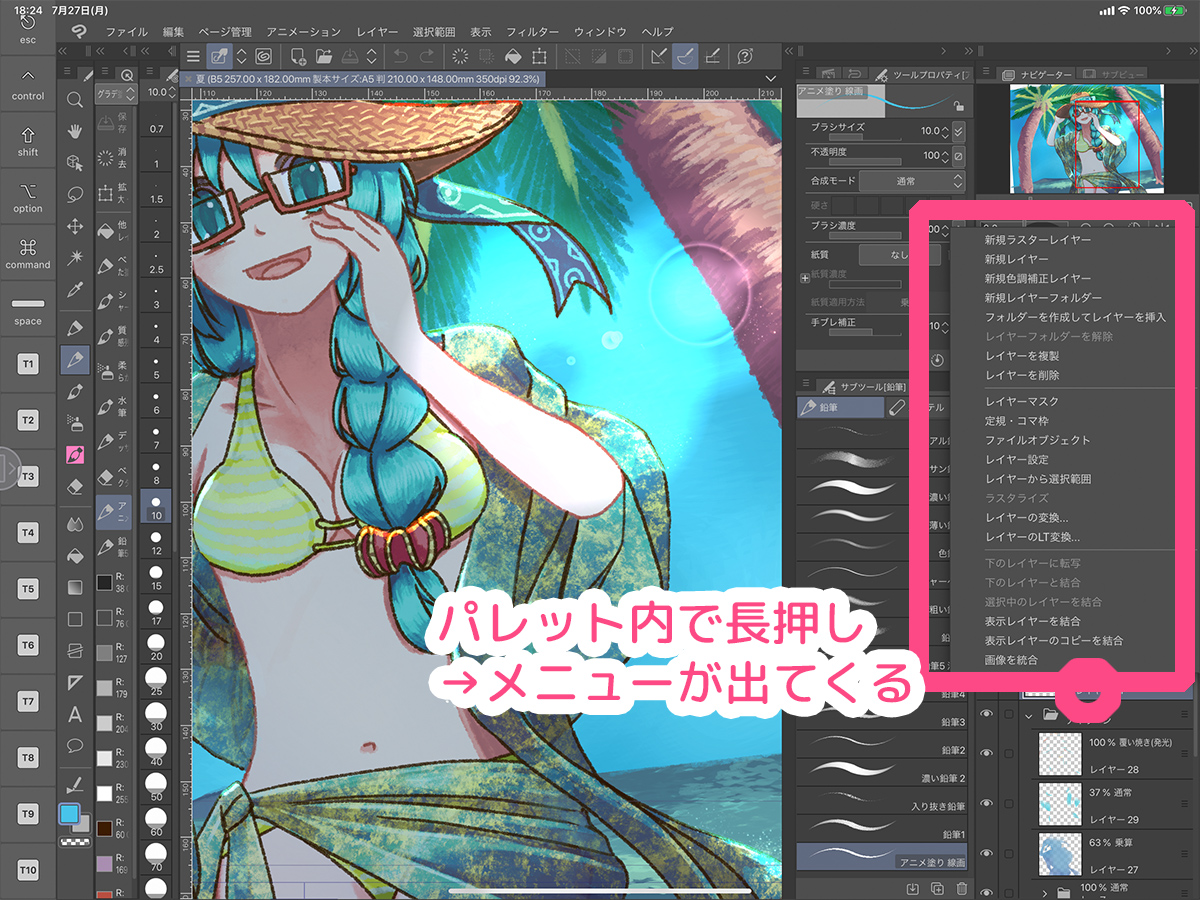
Task: Open the hamburger menu on command bar
Action: click(194, 56)
